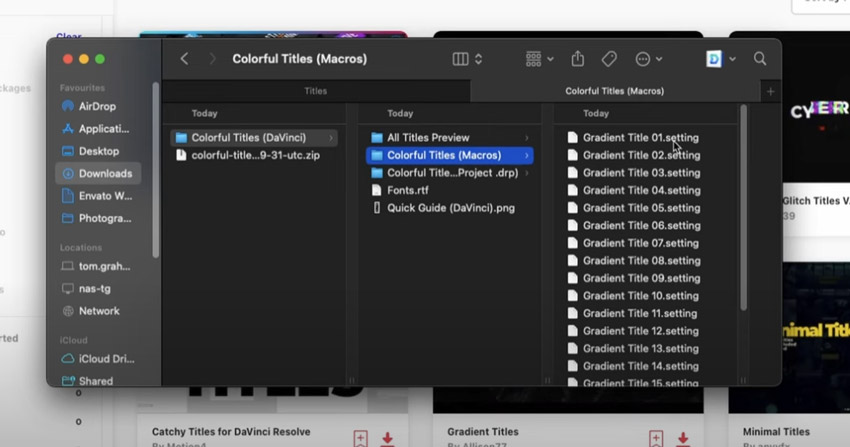Open the More actions ellipsis menu

click(x=643, y=59)
